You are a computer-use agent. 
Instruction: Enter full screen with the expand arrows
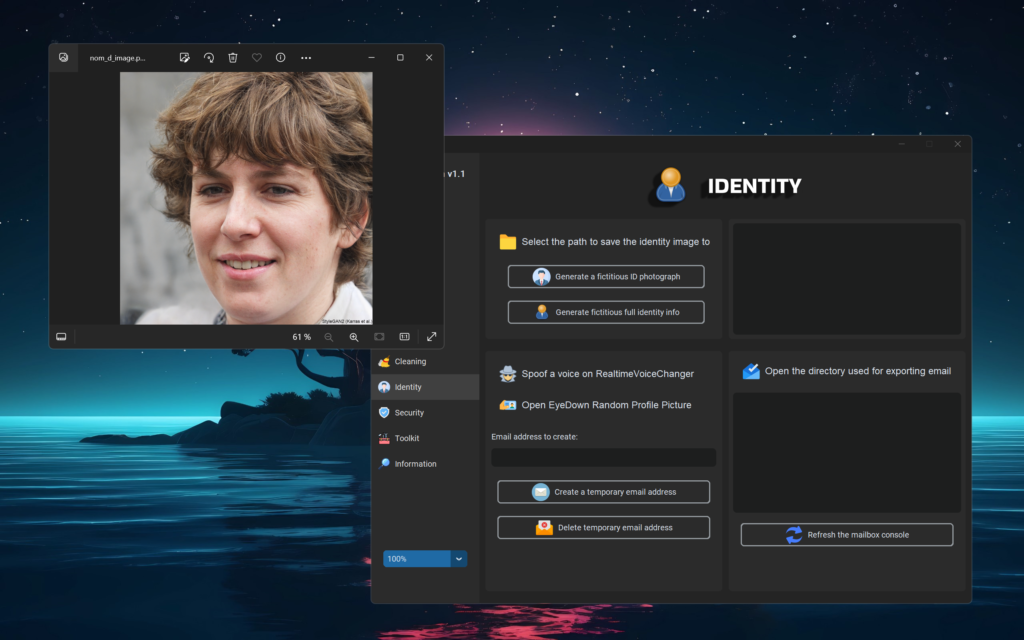(432, 337)
